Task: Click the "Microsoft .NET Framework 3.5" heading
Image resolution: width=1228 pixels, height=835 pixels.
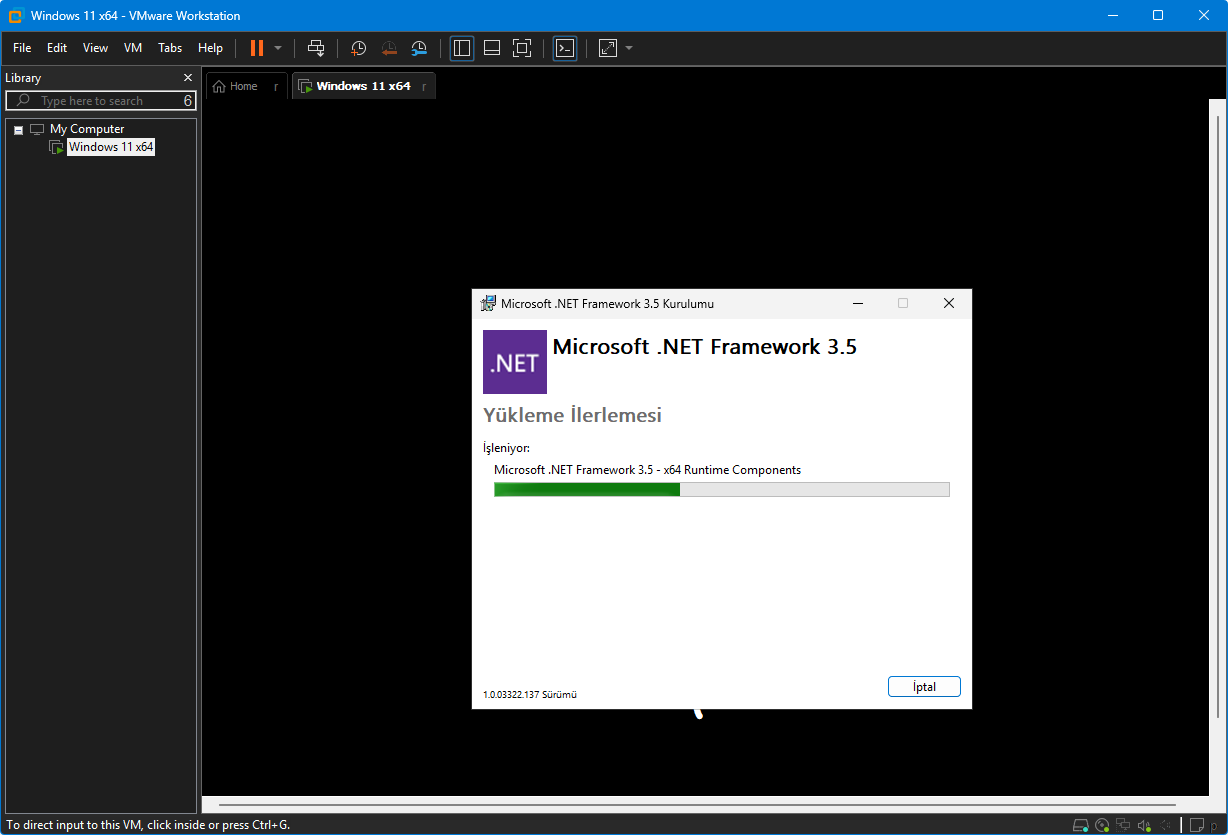Action: [x=704, y=347]
